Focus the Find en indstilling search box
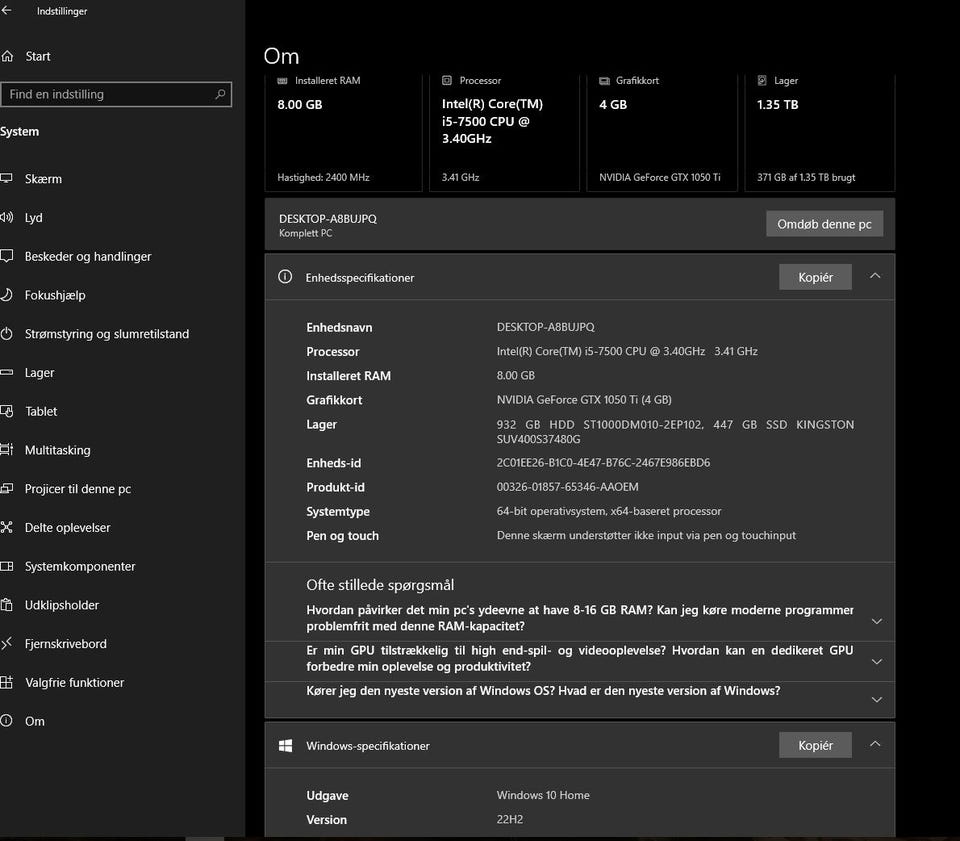 (x=116, y=94)
